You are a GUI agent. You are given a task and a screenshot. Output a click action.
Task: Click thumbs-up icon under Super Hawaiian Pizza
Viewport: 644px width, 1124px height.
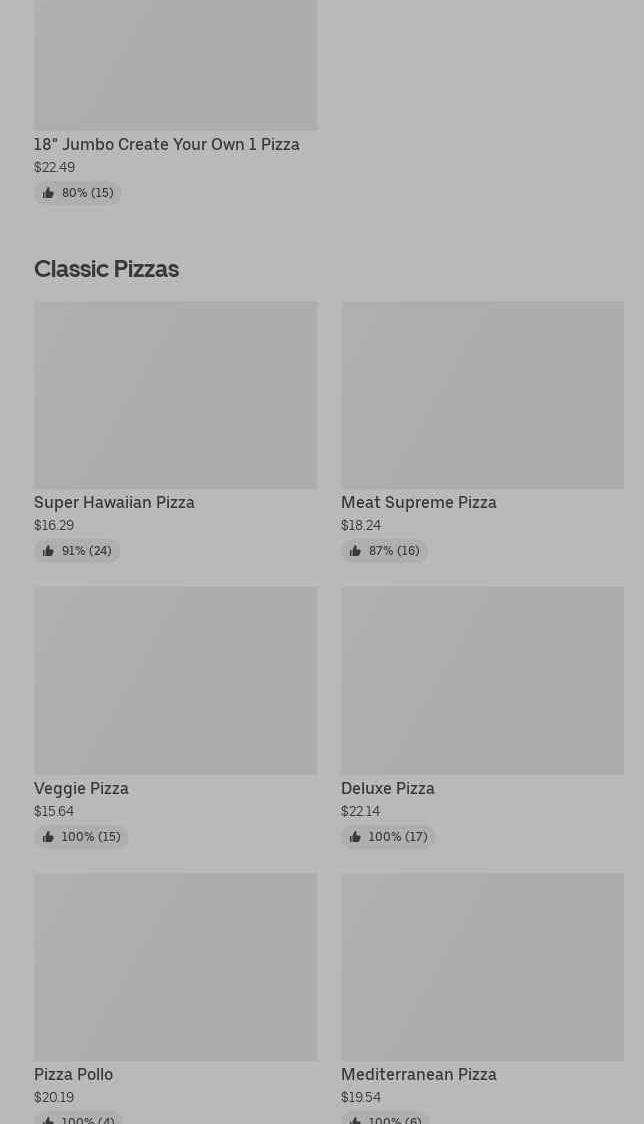click(x=48, y=551)
